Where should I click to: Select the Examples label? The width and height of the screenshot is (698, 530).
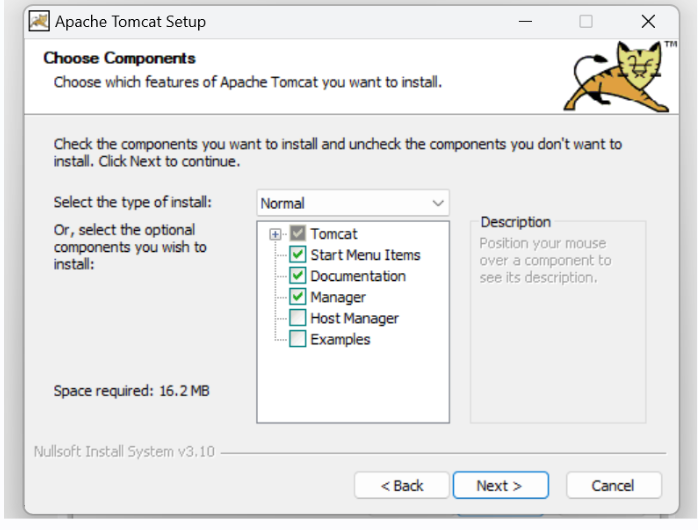click(x=340, y=340)
